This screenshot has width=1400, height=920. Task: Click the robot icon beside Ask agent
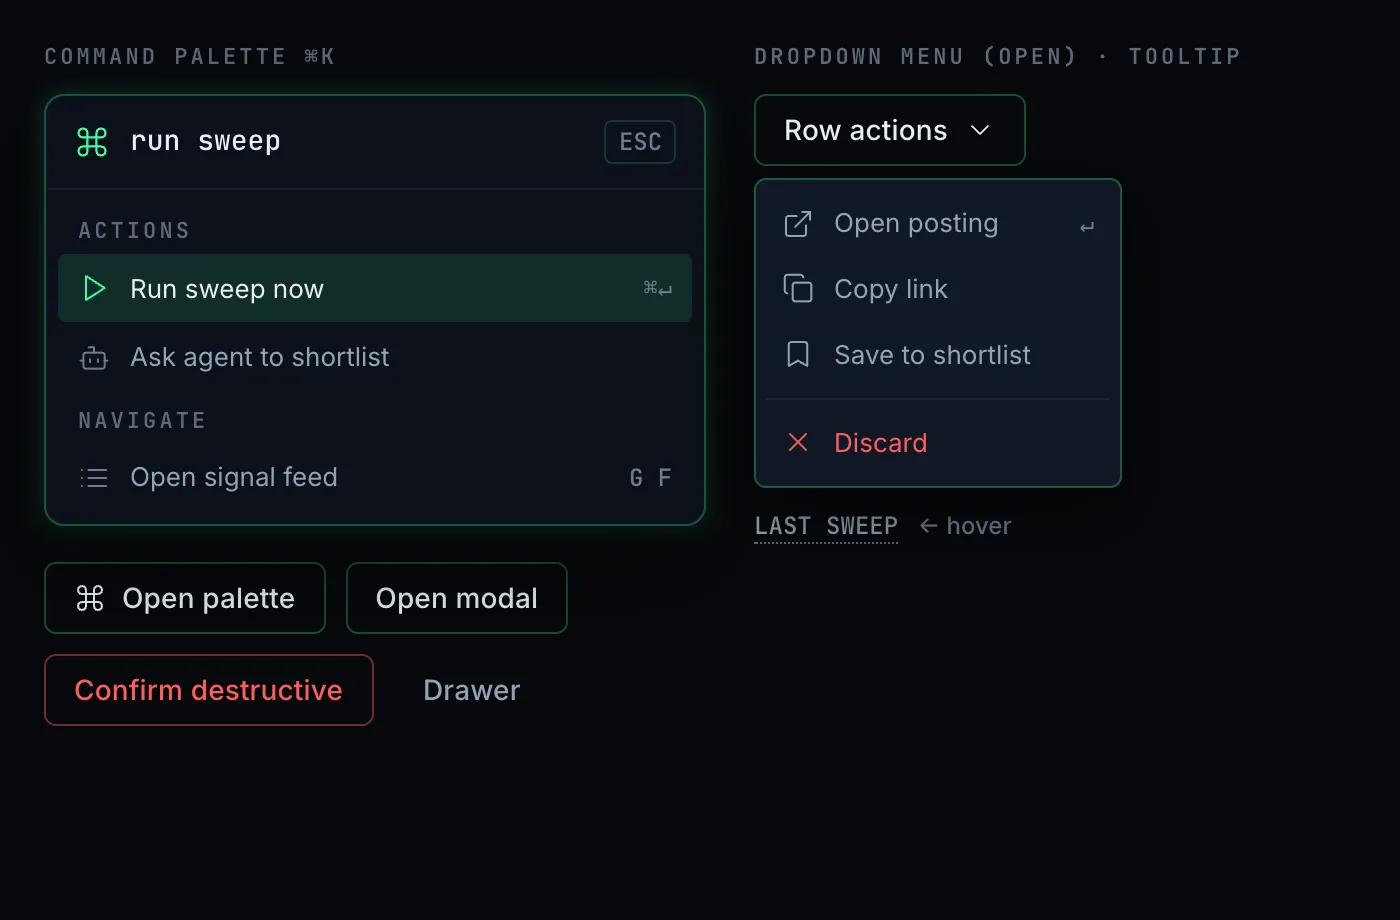coord(94,357)
